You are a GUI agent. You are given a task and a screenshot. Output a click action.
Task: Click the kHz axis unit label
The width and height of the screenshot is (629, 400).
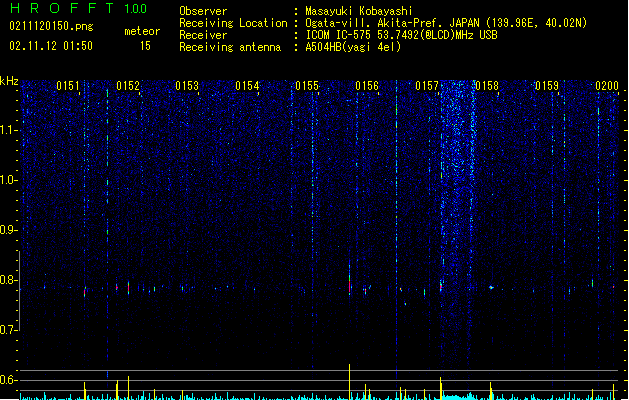pos(9,81)
